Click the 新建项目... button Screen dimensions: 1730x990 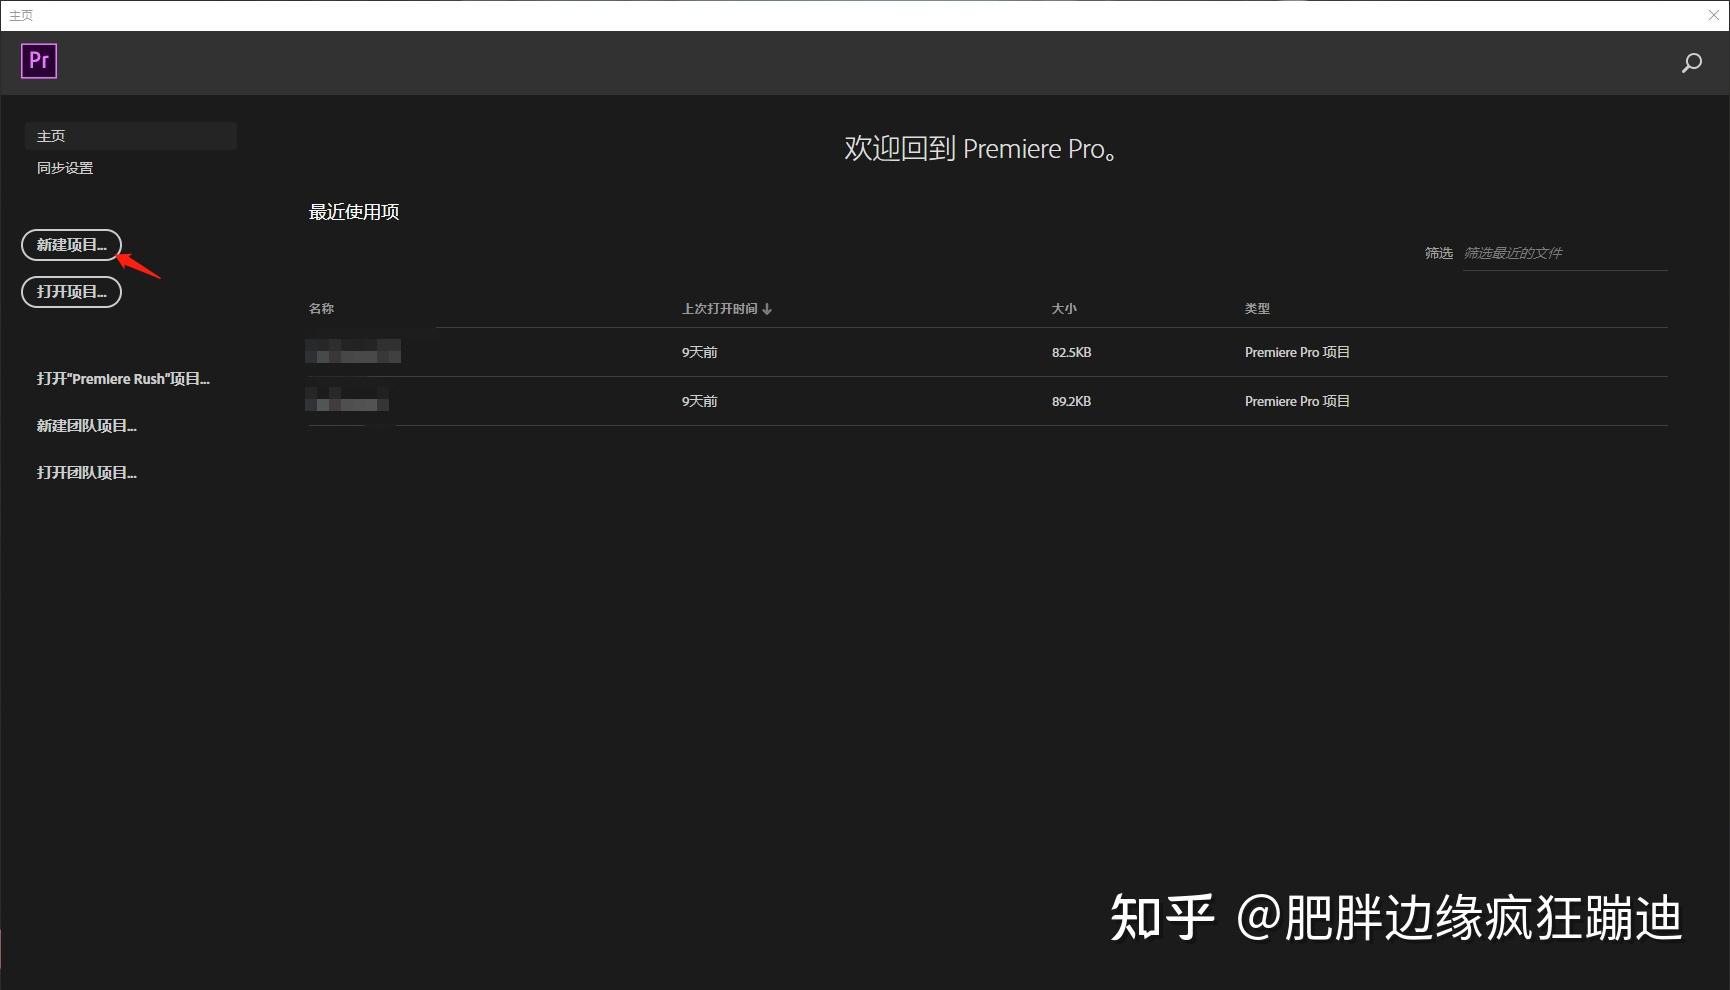pyautogui.click(x=71, y=245)
